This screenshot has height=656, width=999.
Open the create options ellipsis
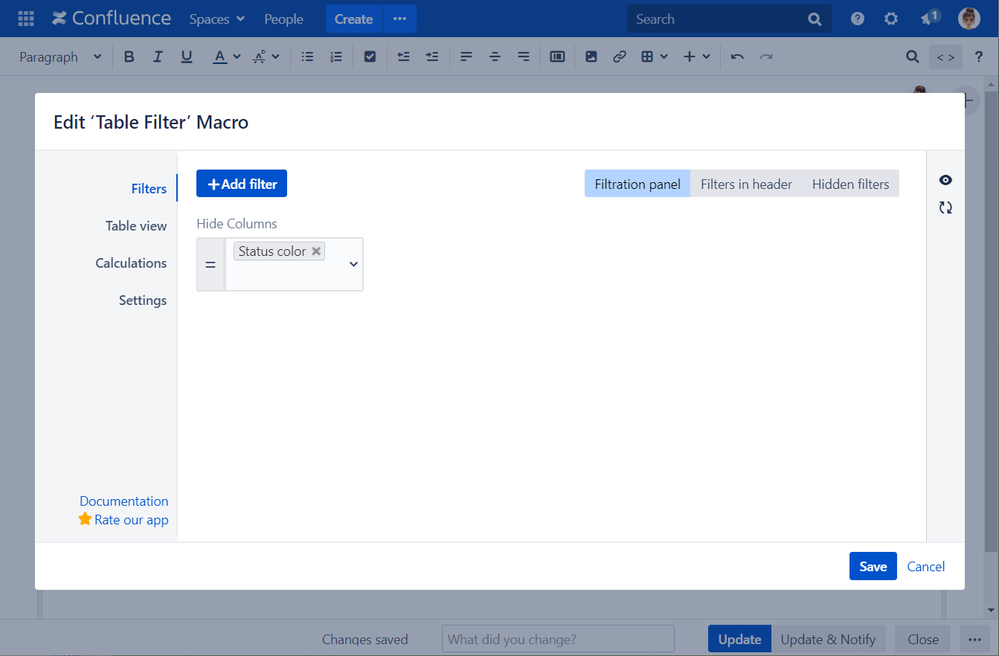pos(399,19)
